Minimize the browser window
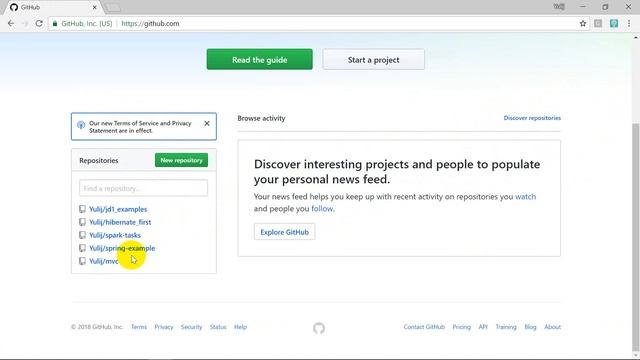The image size is (640, 360). pyautogui.click(x=582, y=7)
